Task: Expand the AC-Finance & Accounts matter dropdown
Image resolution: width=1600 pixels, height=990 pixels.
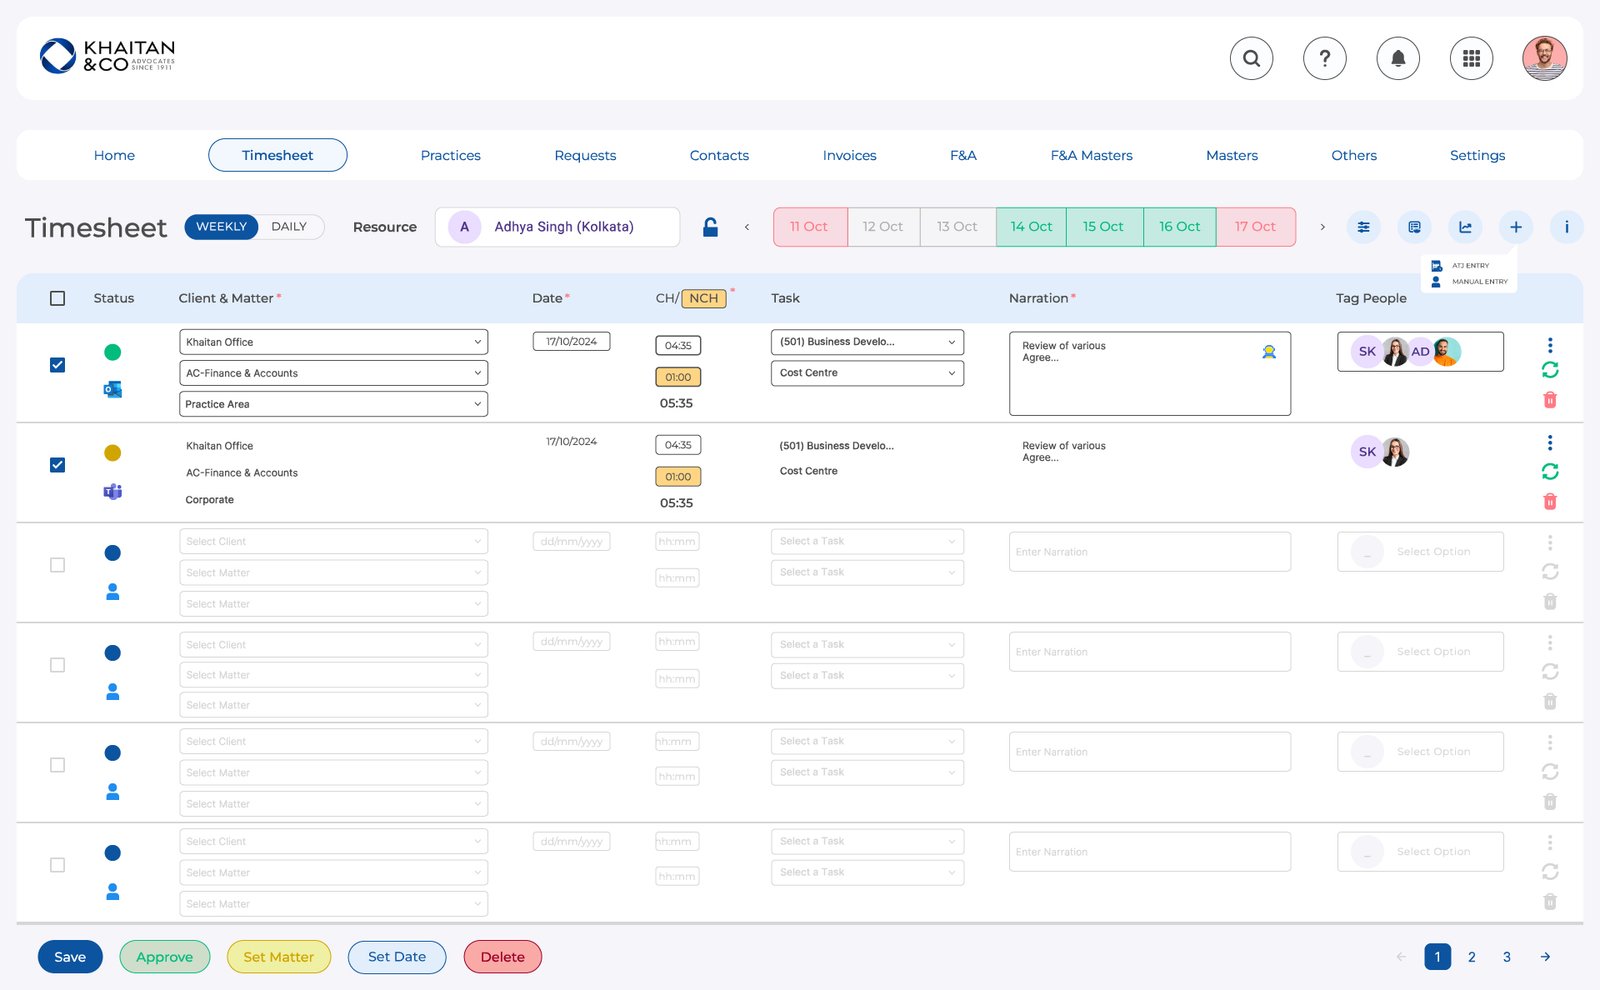Action: point(333,373)
